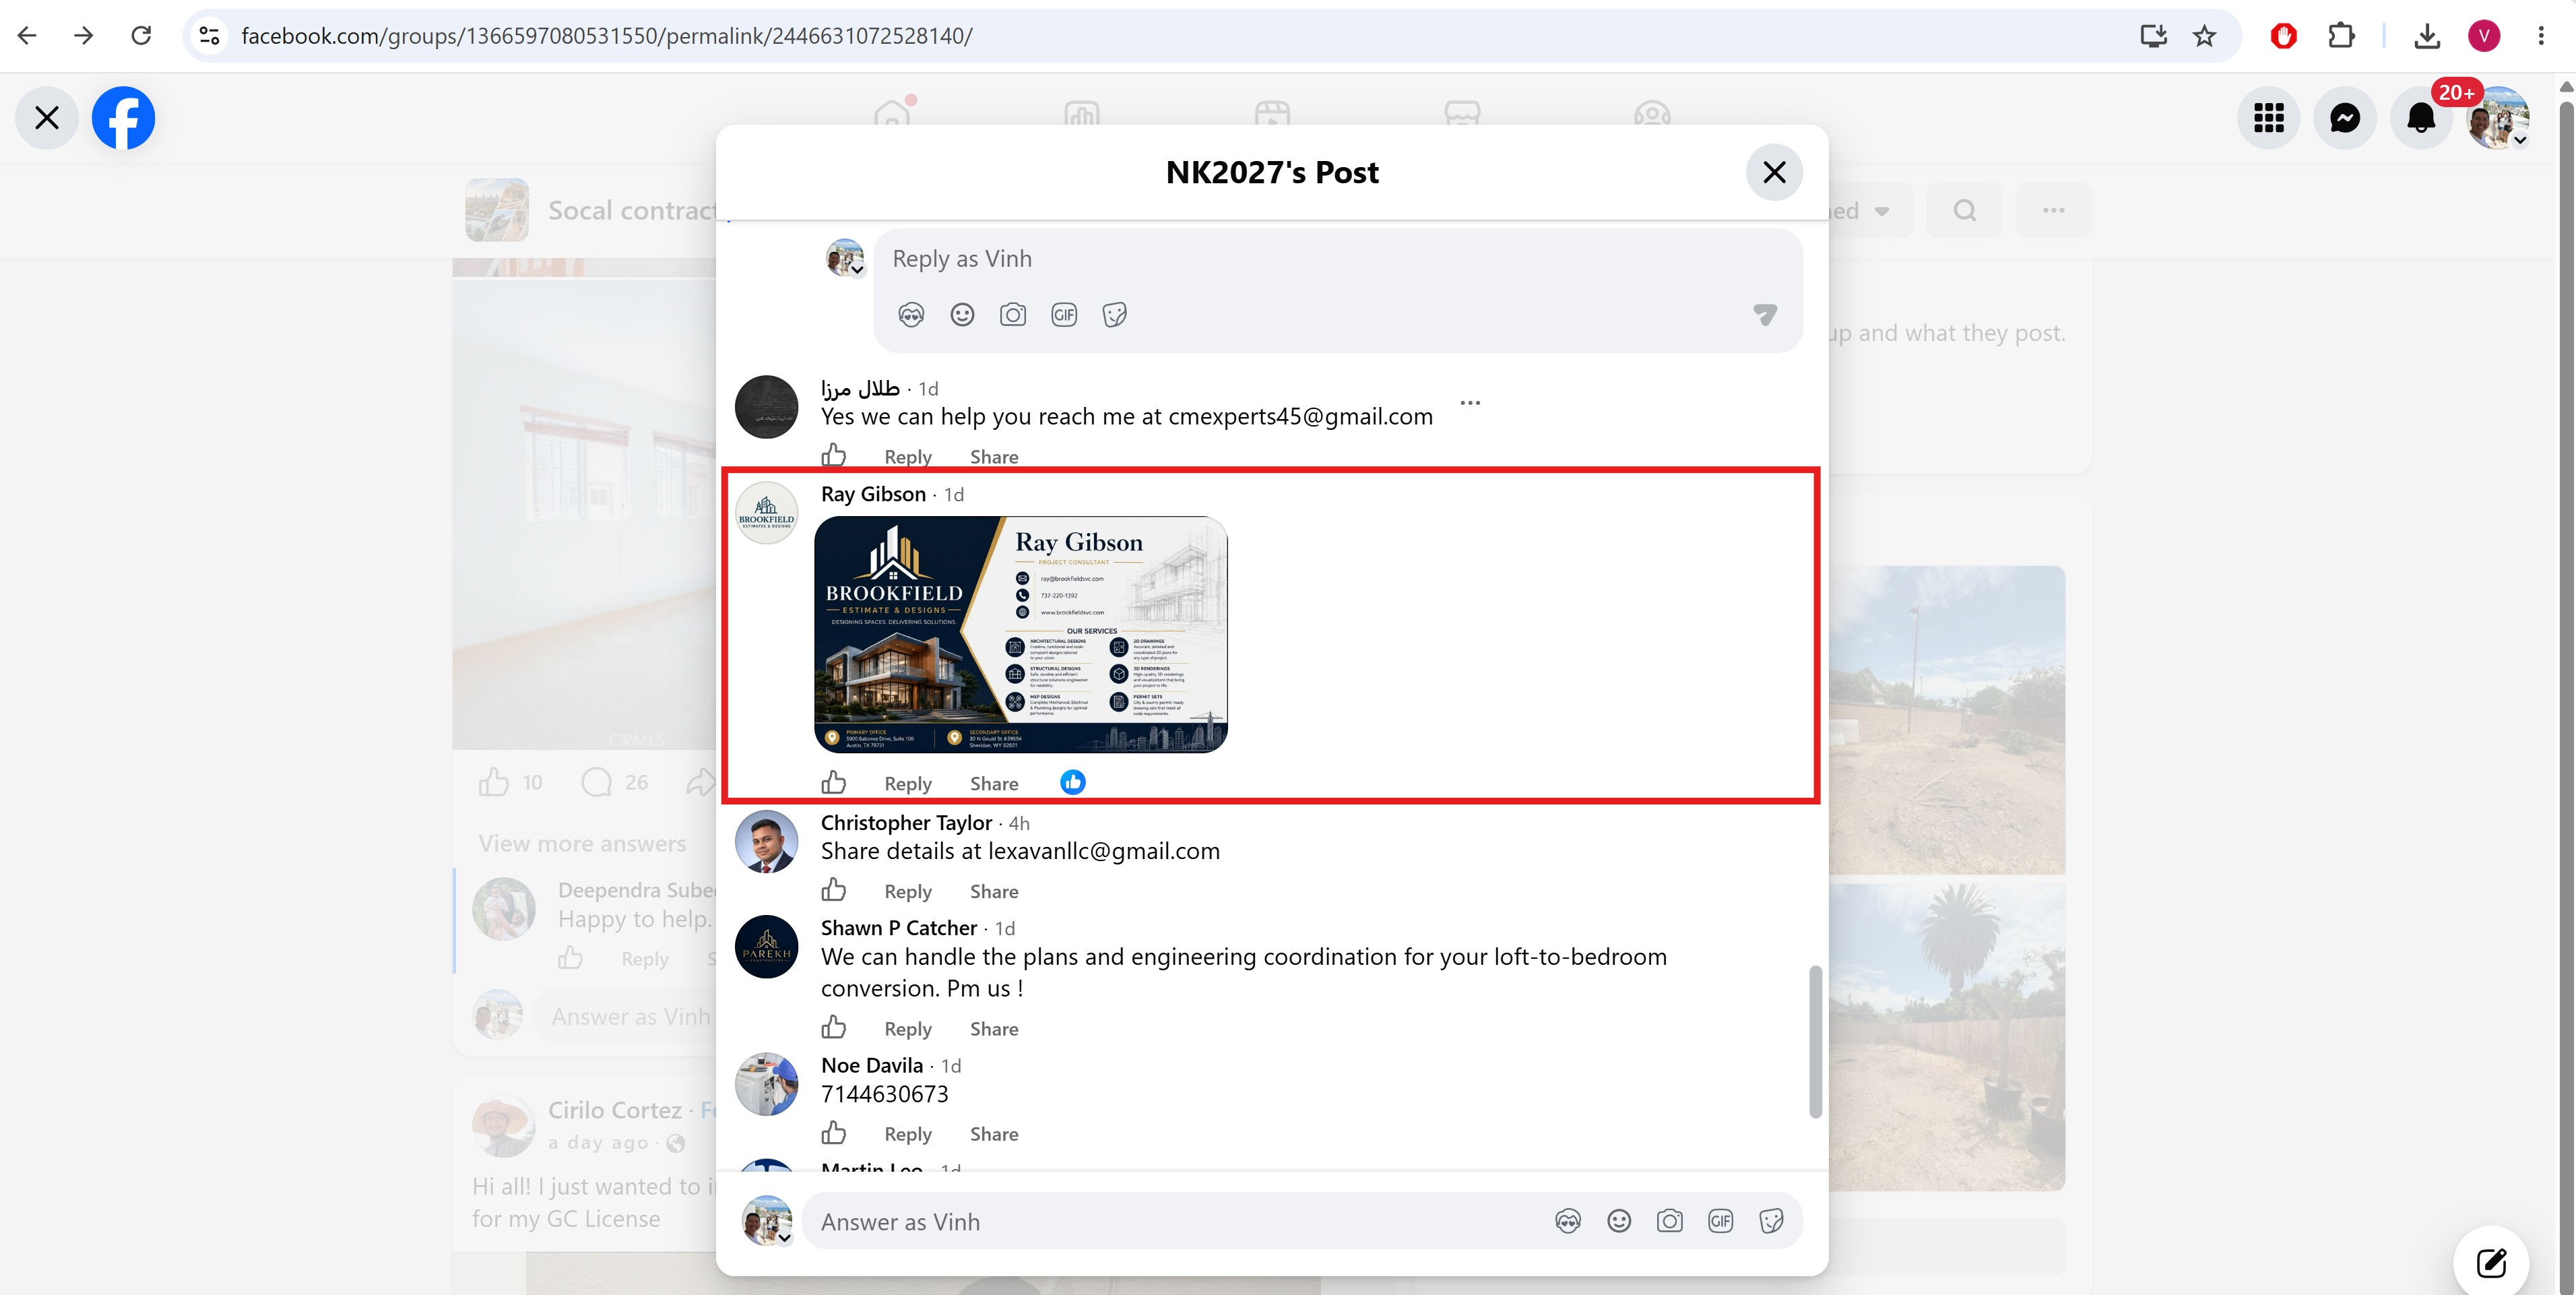
Task: Close the post view with left X
Action: pos(47,118)
